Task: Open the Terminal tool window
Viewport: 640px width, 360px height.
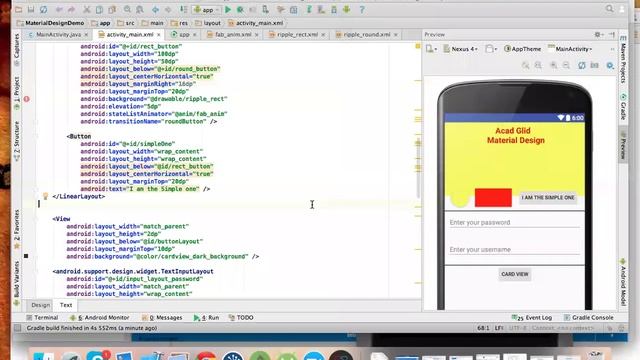Action: tap(42, 318)
